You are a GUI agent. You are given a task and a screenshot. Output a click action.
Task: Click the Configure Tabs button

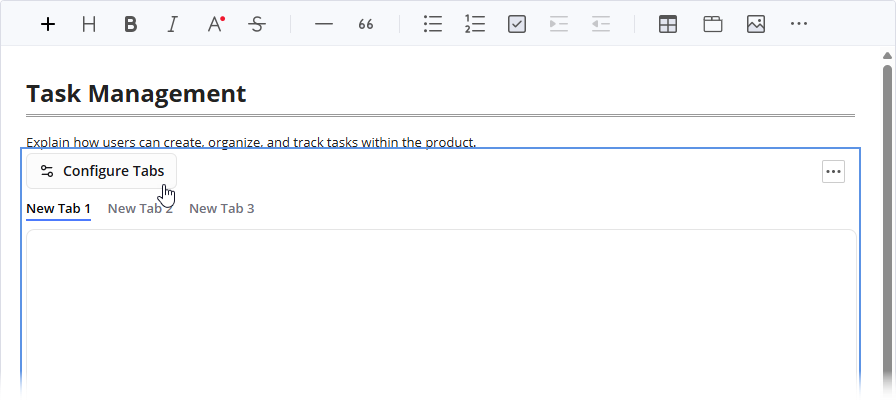coord(102,171)
